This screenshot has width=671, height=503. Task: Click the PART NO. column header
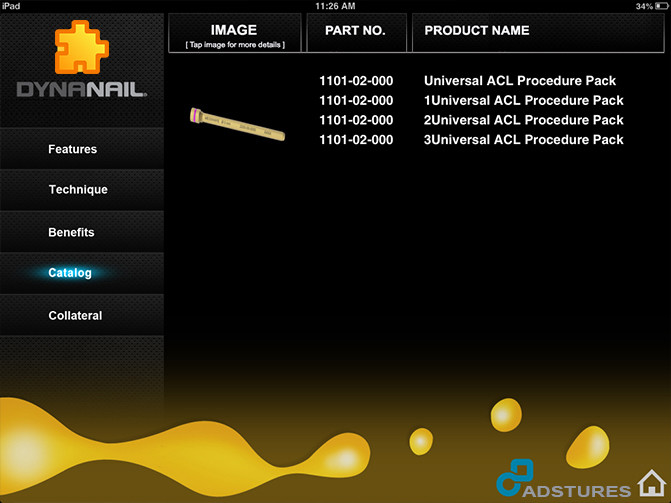356,33
